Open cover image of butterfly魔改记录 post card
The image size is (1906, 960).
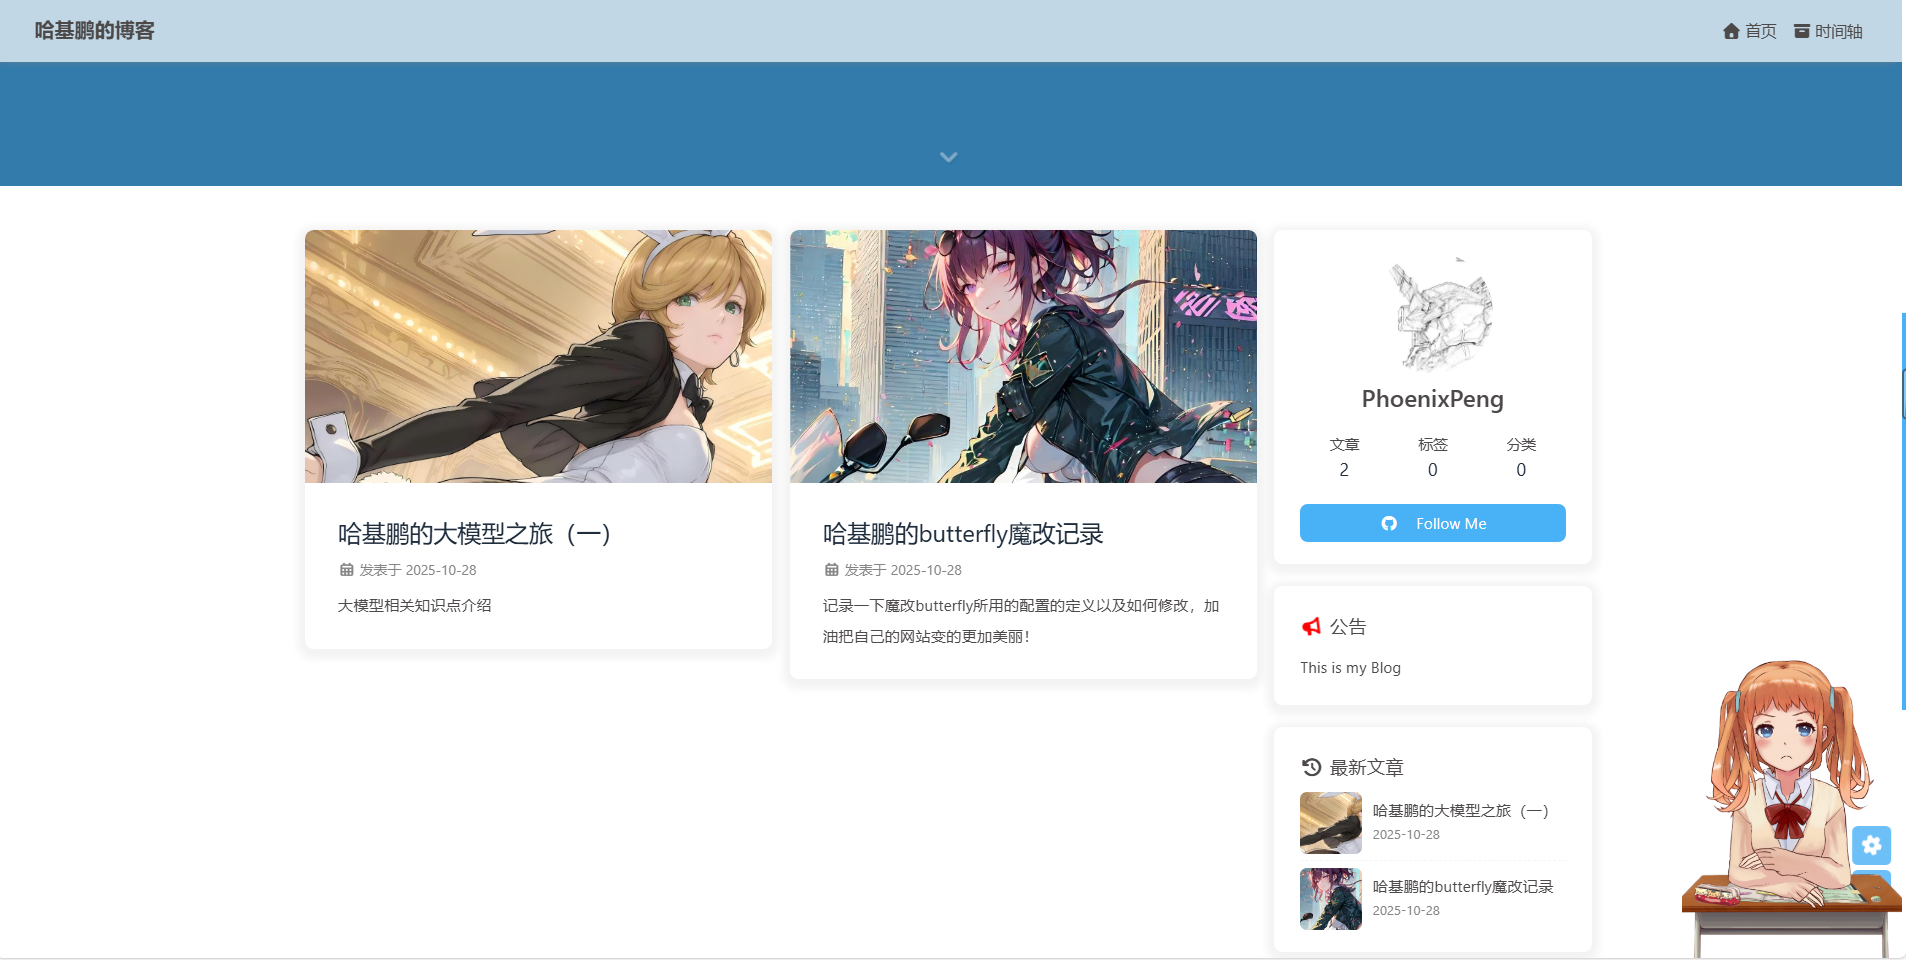tap(1023, 356)
